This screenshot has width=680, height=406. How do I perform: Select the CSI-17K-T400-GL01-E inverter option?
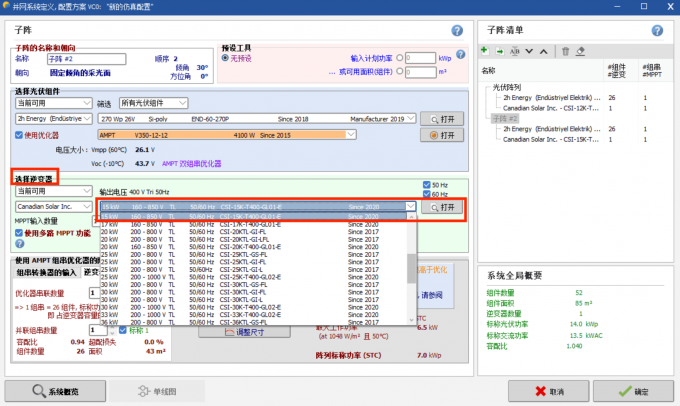point(254,224)
